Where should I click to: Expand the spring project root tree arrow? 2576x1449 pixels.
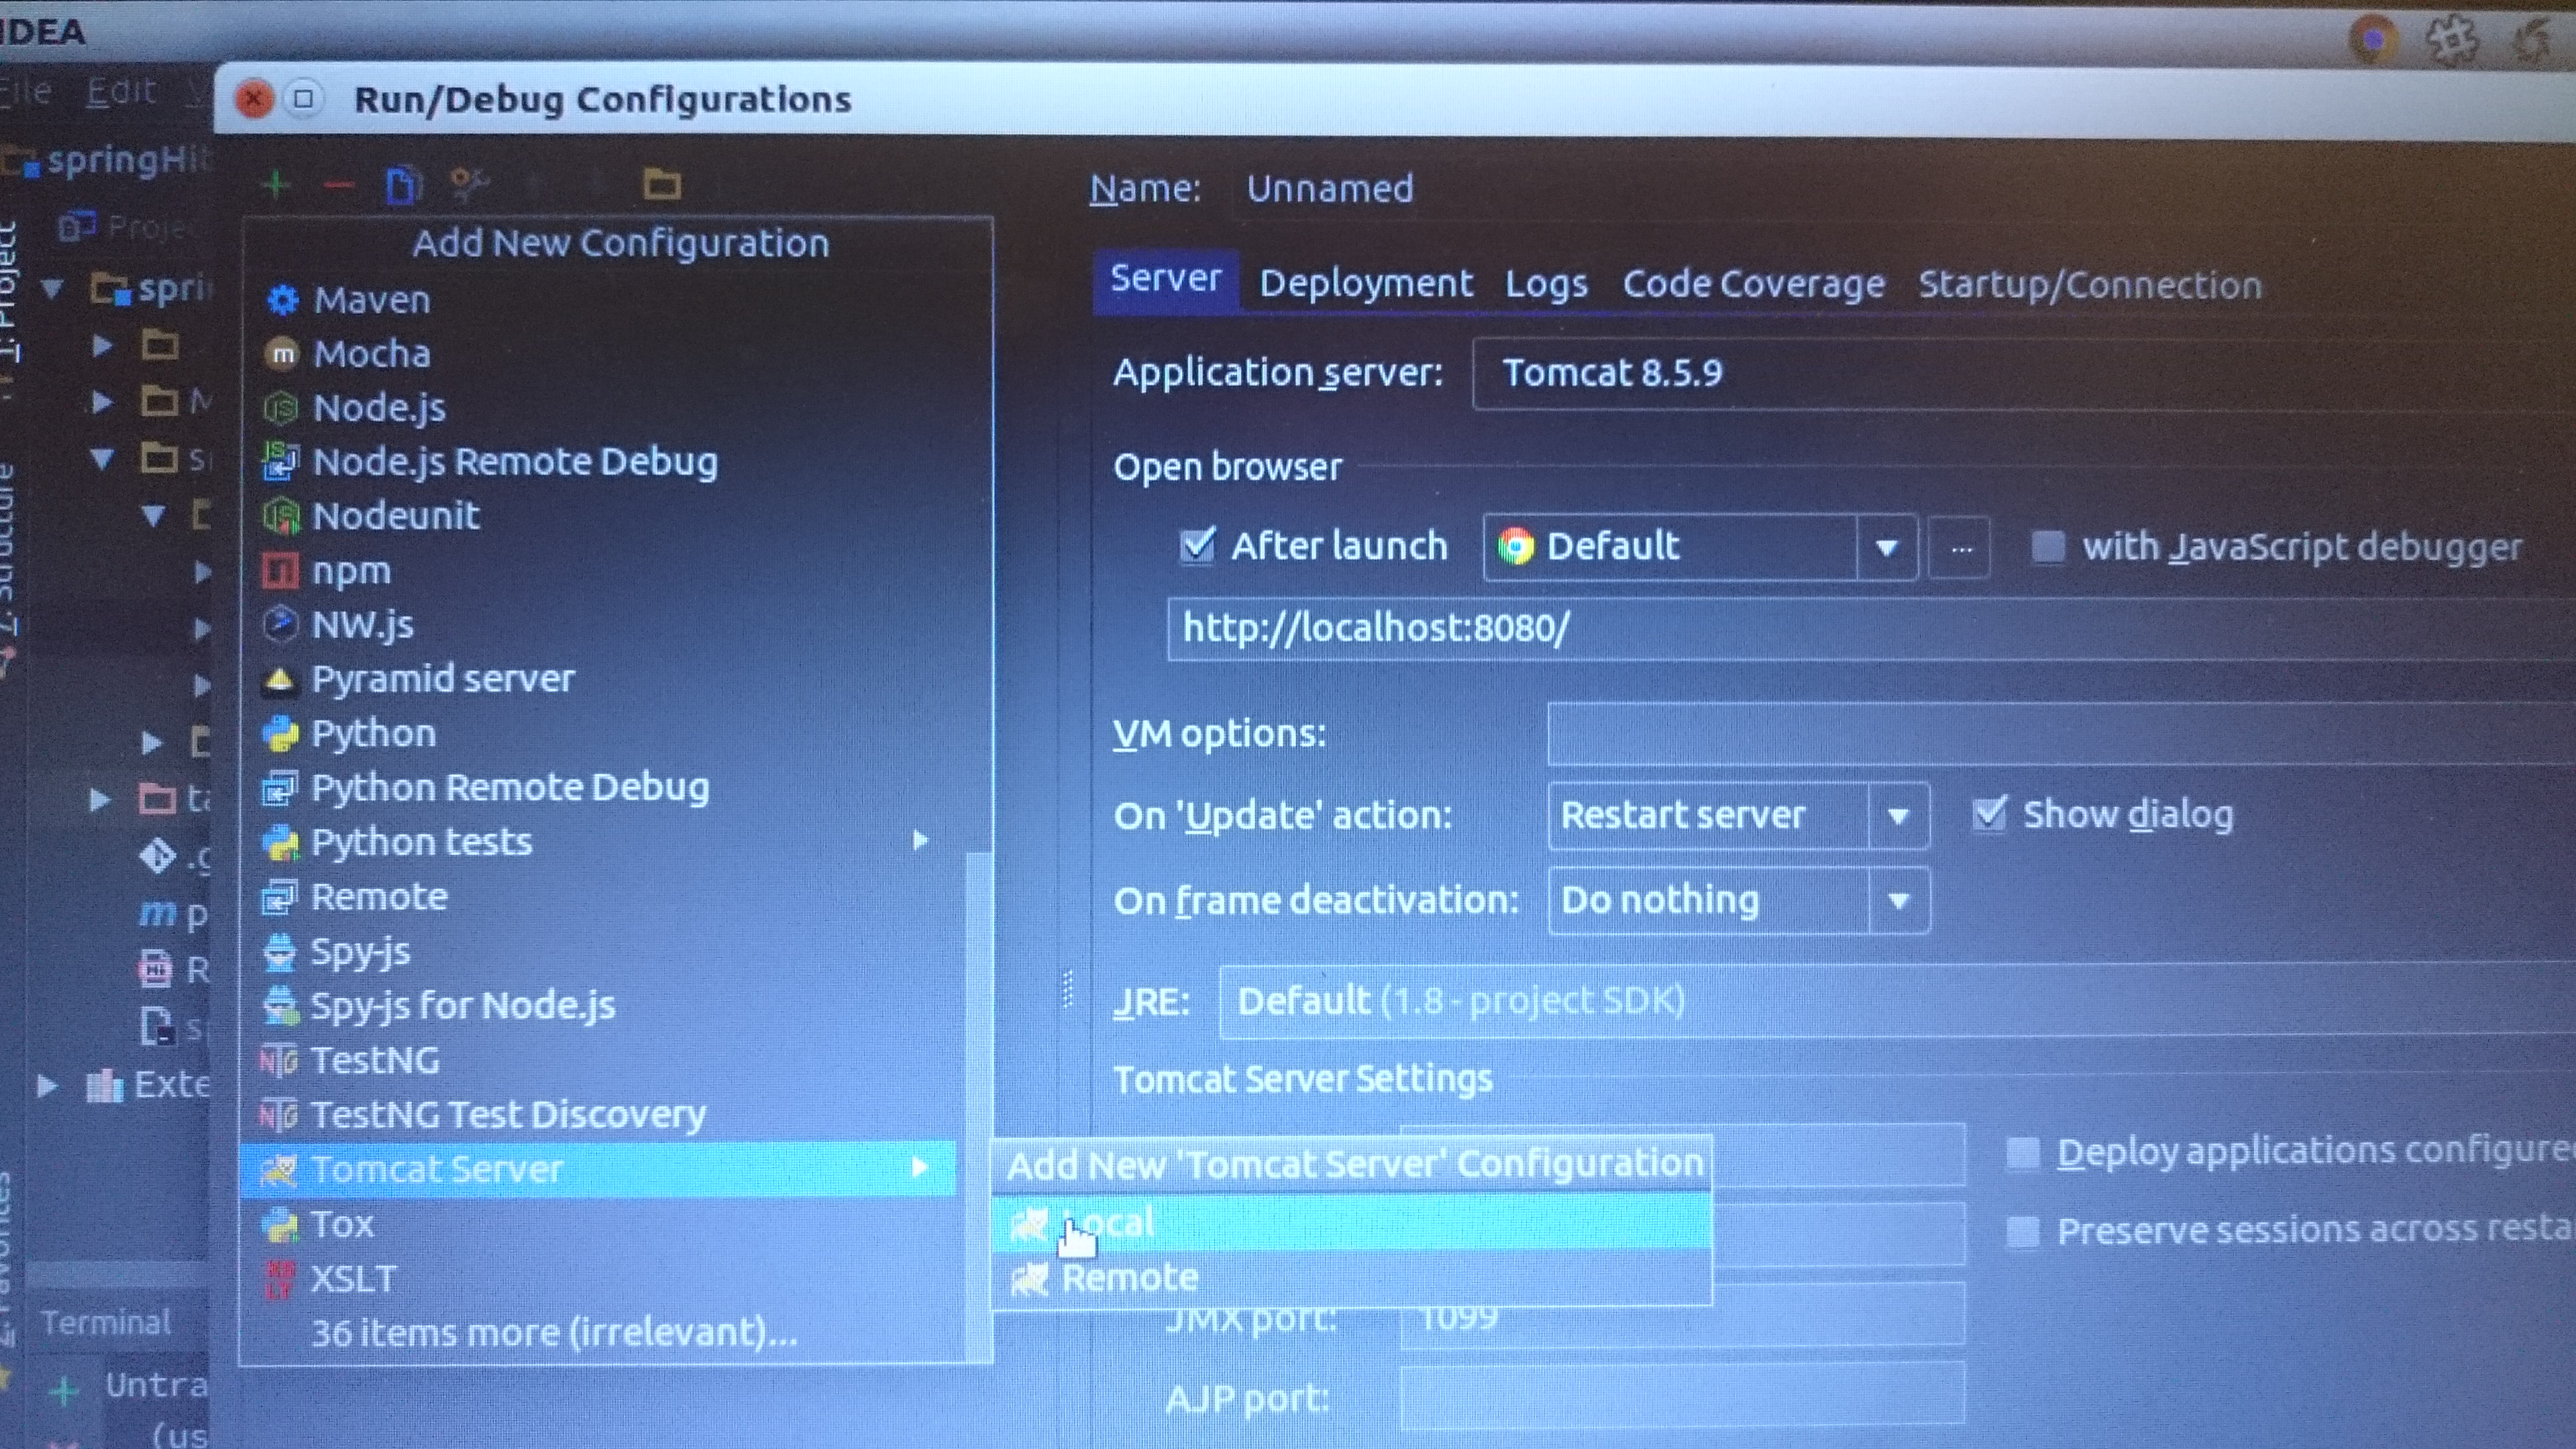click(x=52, y=289)
